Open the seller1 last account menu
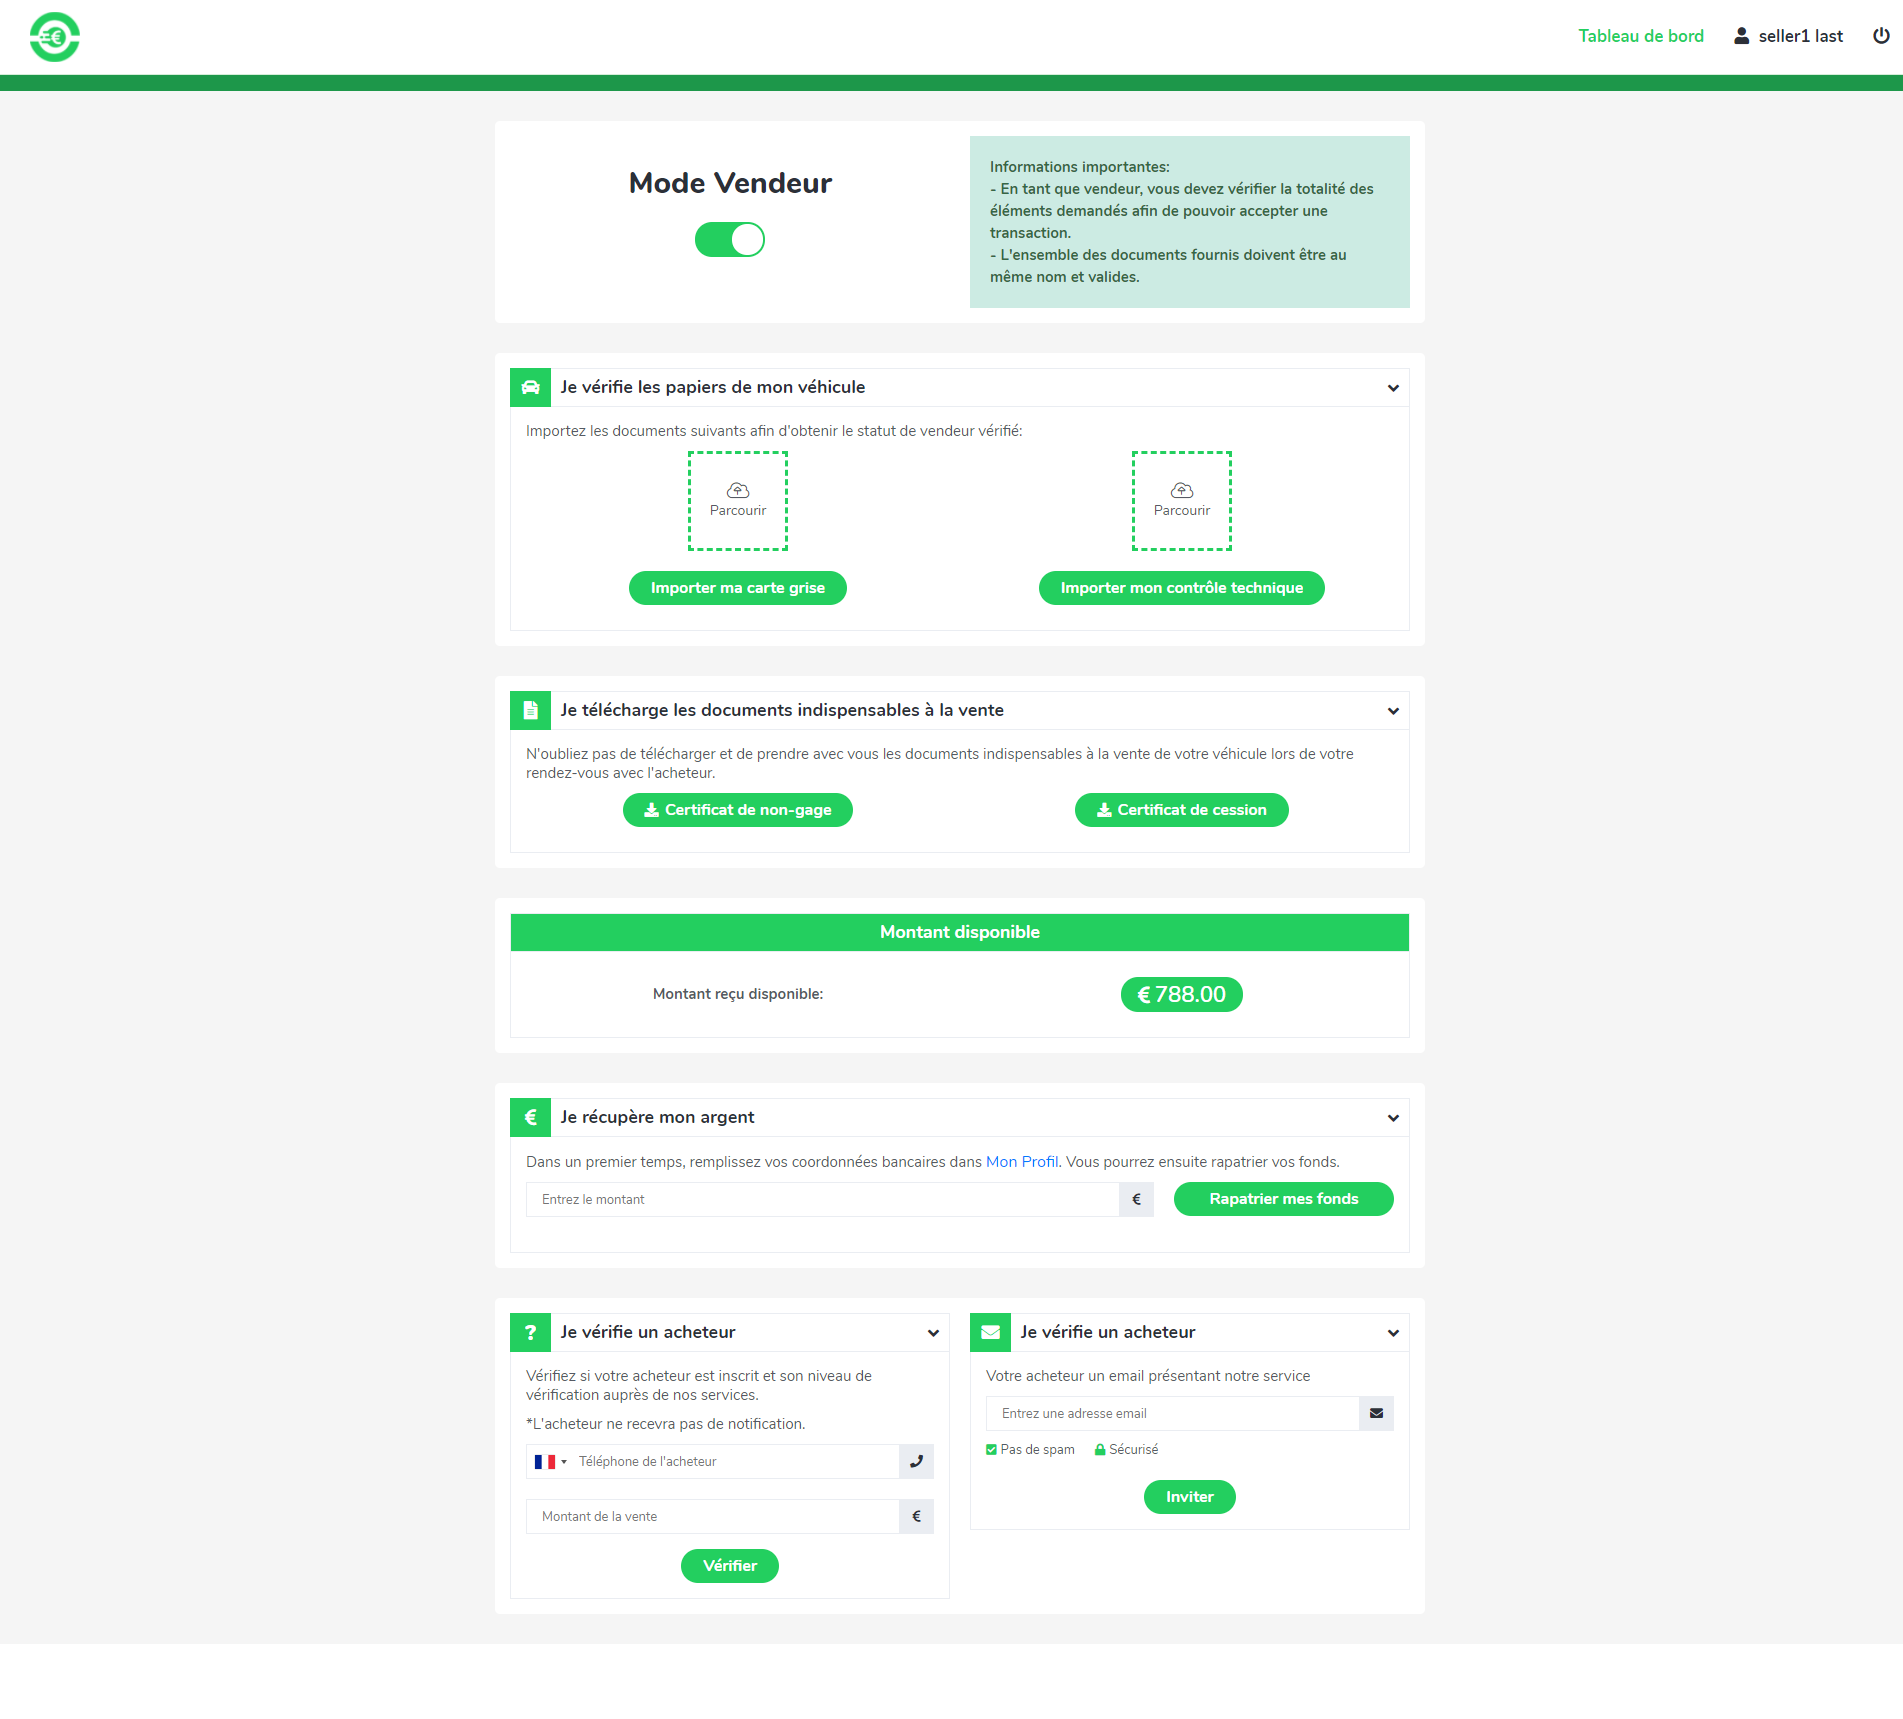Image resolution: width=1903 pixels, height=1719 pixels. 1799,36
